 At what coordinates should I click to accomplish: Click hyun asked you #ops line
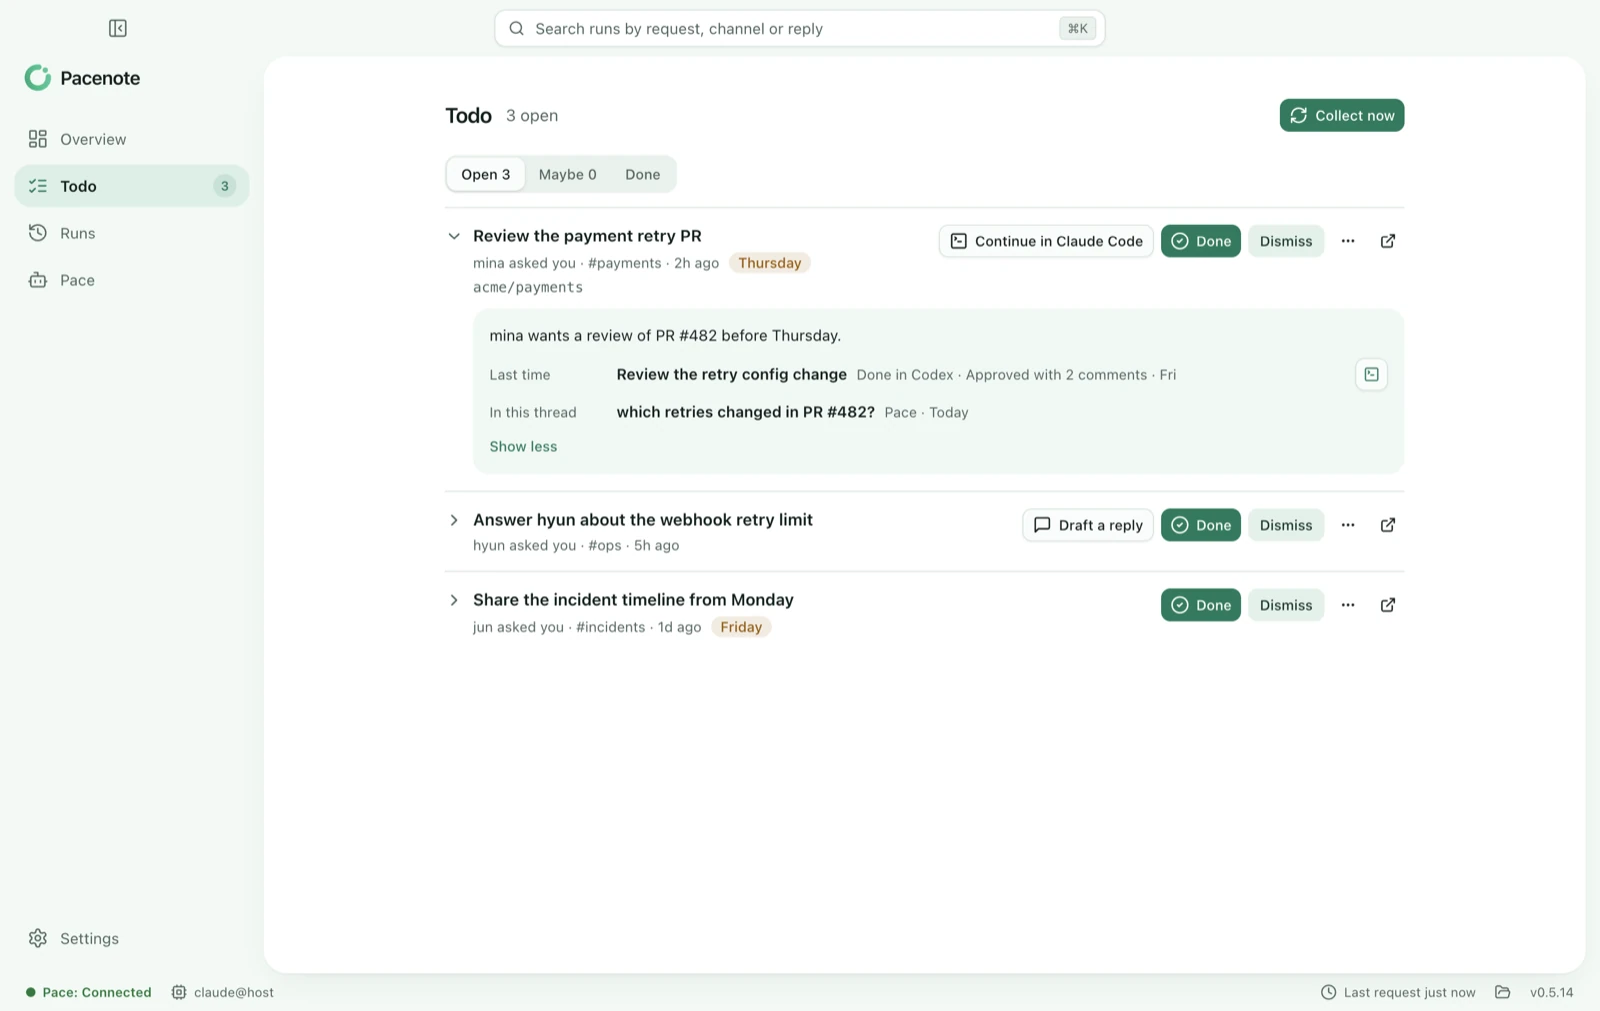tap(576, 545)
